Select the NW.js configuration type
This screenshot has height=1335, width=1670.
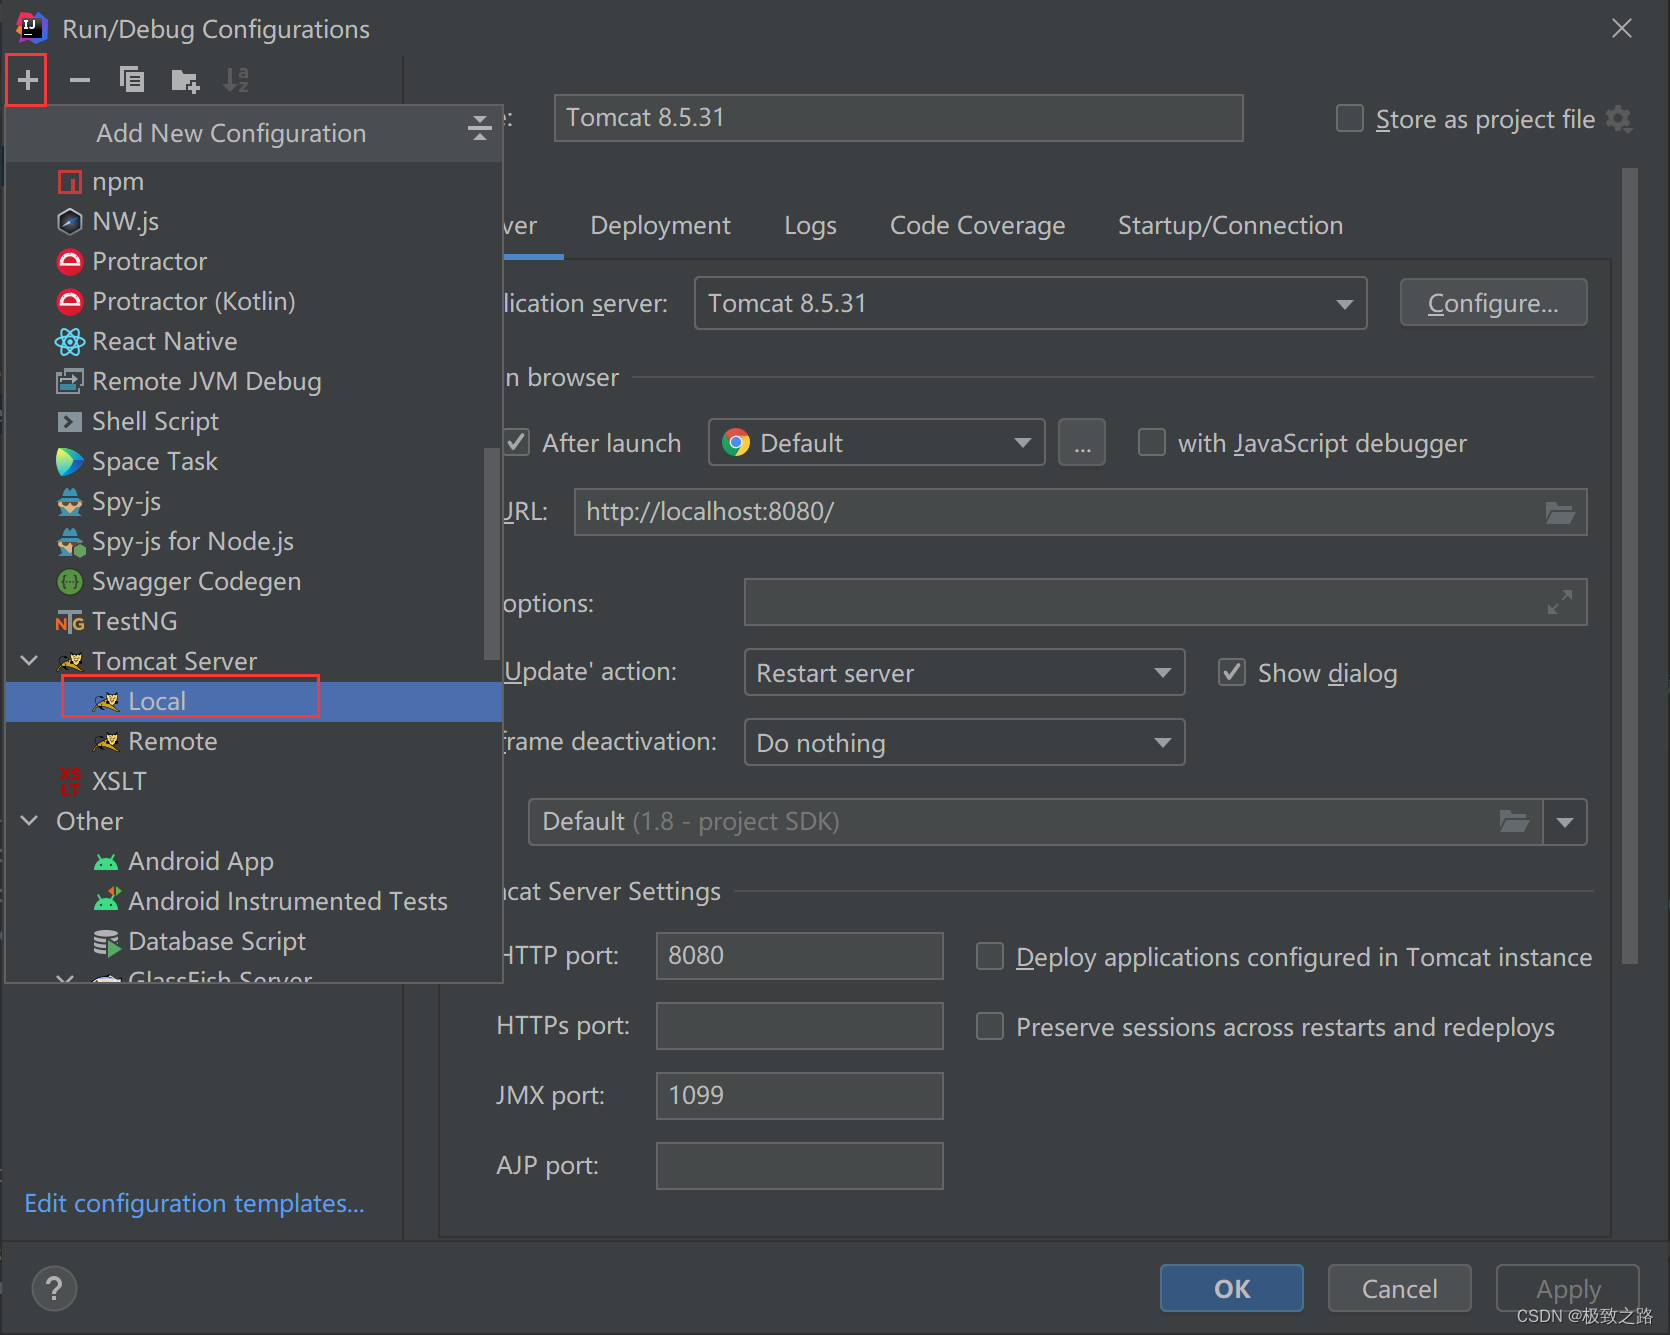(254, 222)
